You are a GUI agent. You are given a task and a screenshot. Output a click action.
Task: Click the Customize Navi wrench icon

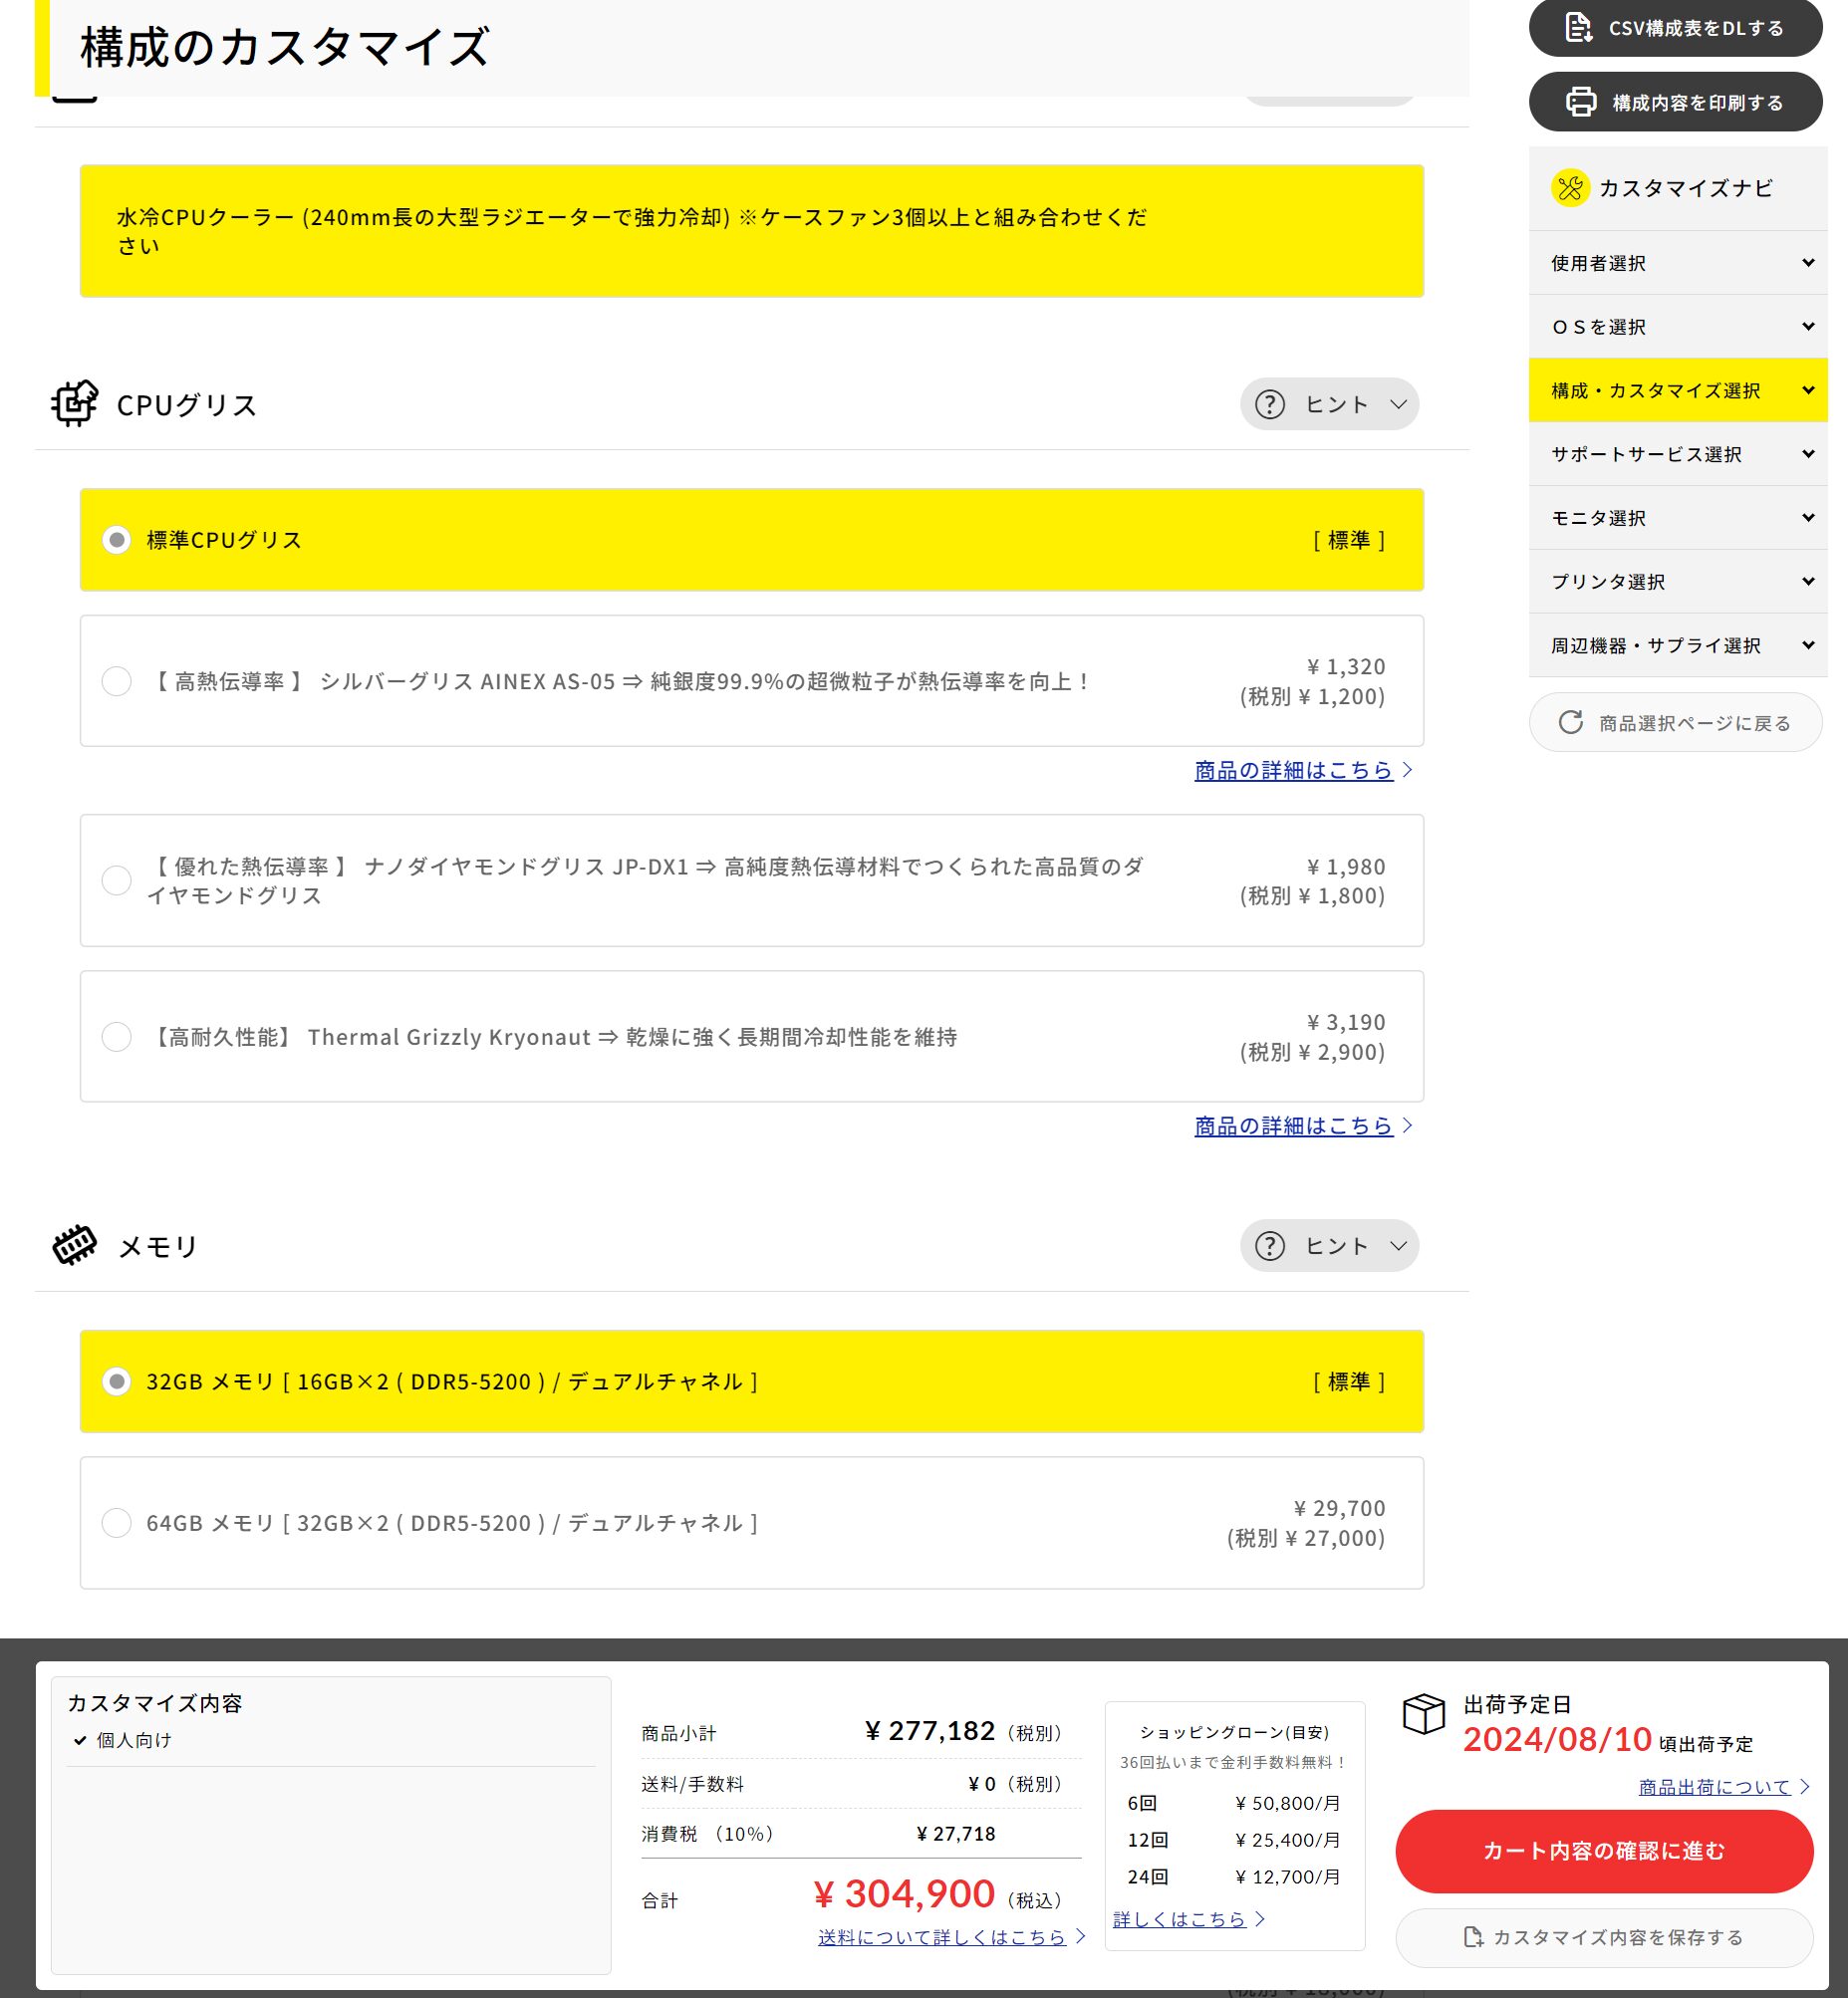1570,188
